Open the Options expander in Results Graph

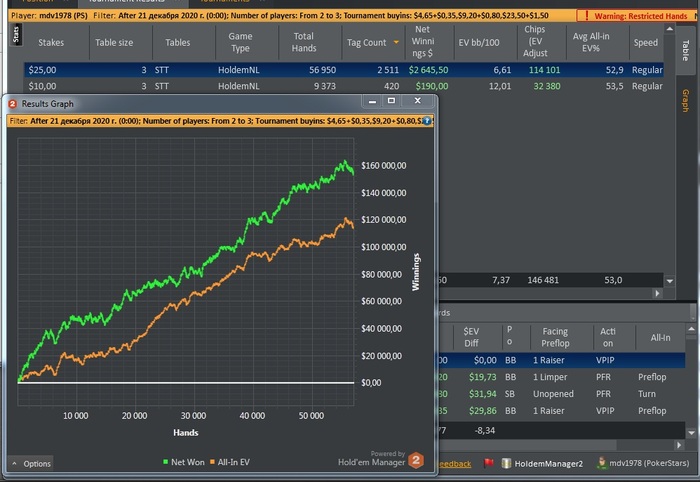(x=30, y=464)
